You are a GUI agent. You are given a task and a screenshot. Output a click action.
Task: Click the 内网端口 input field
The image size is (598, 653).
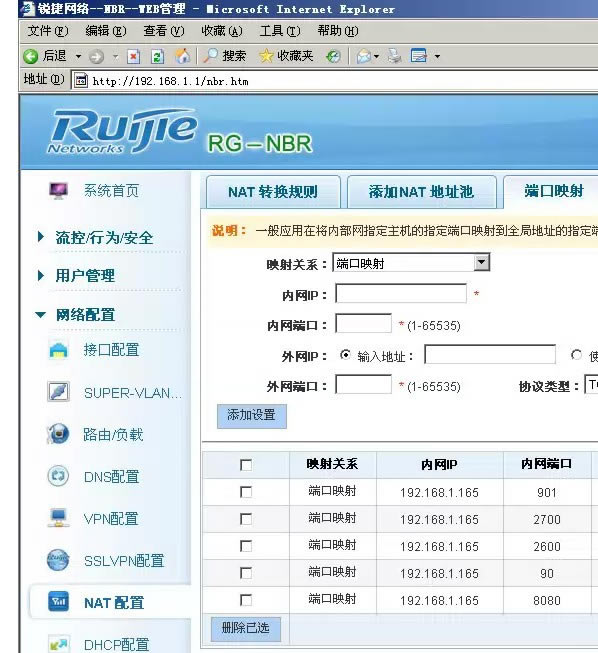(x=363, y=323)
